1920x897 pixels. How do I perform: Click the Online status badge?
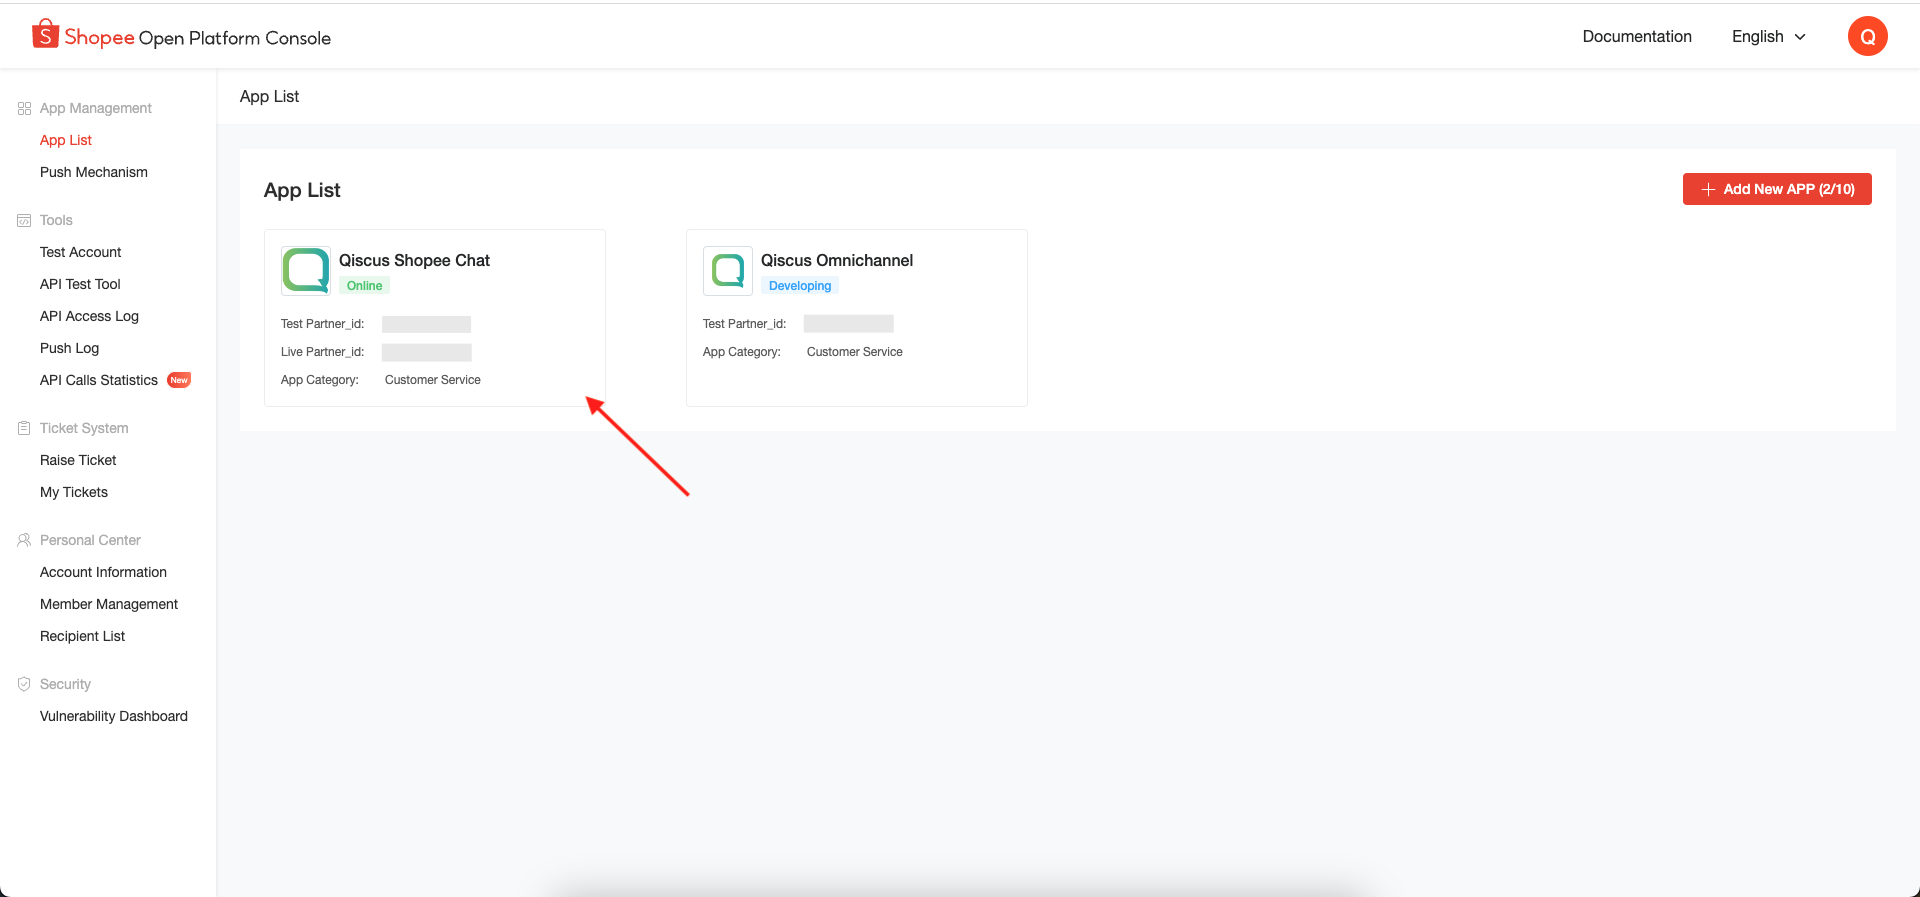coord(364,286)
